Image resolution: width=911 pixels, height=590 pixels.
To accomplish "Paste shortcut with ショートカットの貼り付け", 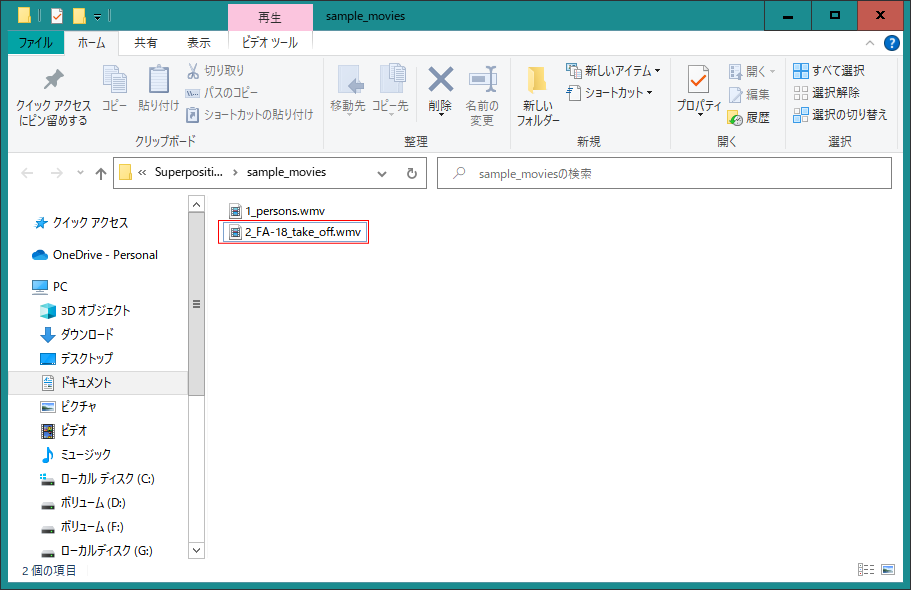I will point(249,115).
